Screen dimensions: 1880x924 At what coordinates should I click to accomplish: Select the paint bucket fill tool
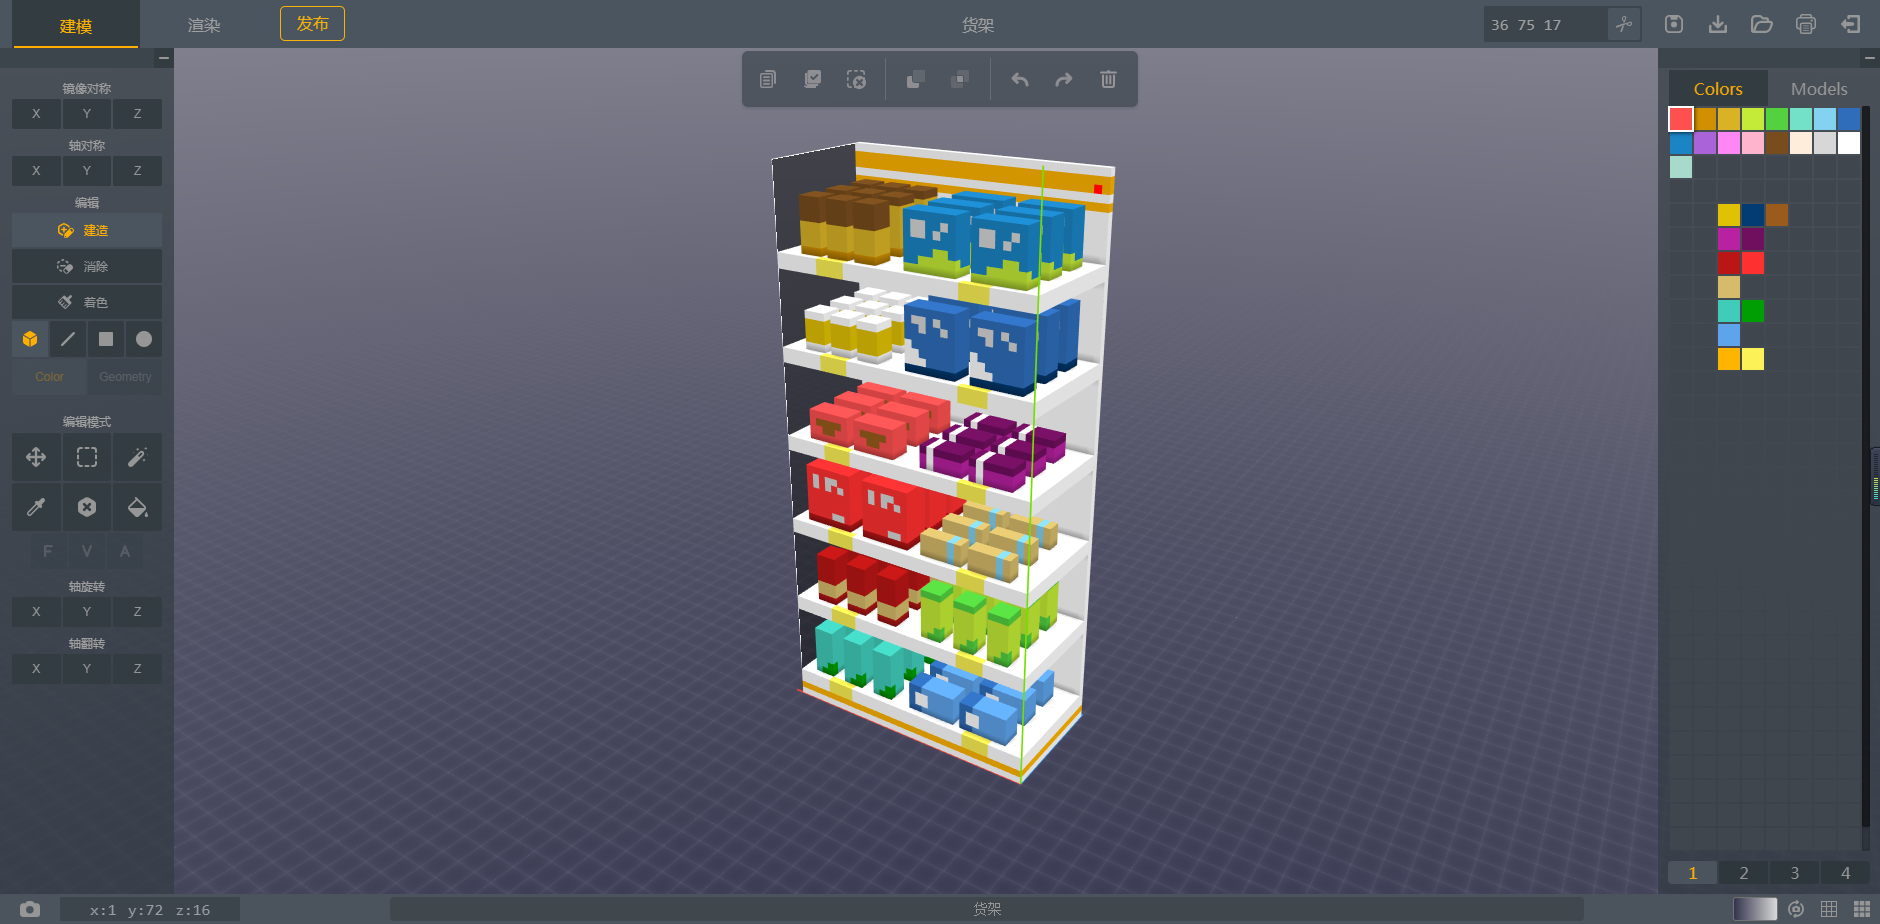tap(138, 507)
